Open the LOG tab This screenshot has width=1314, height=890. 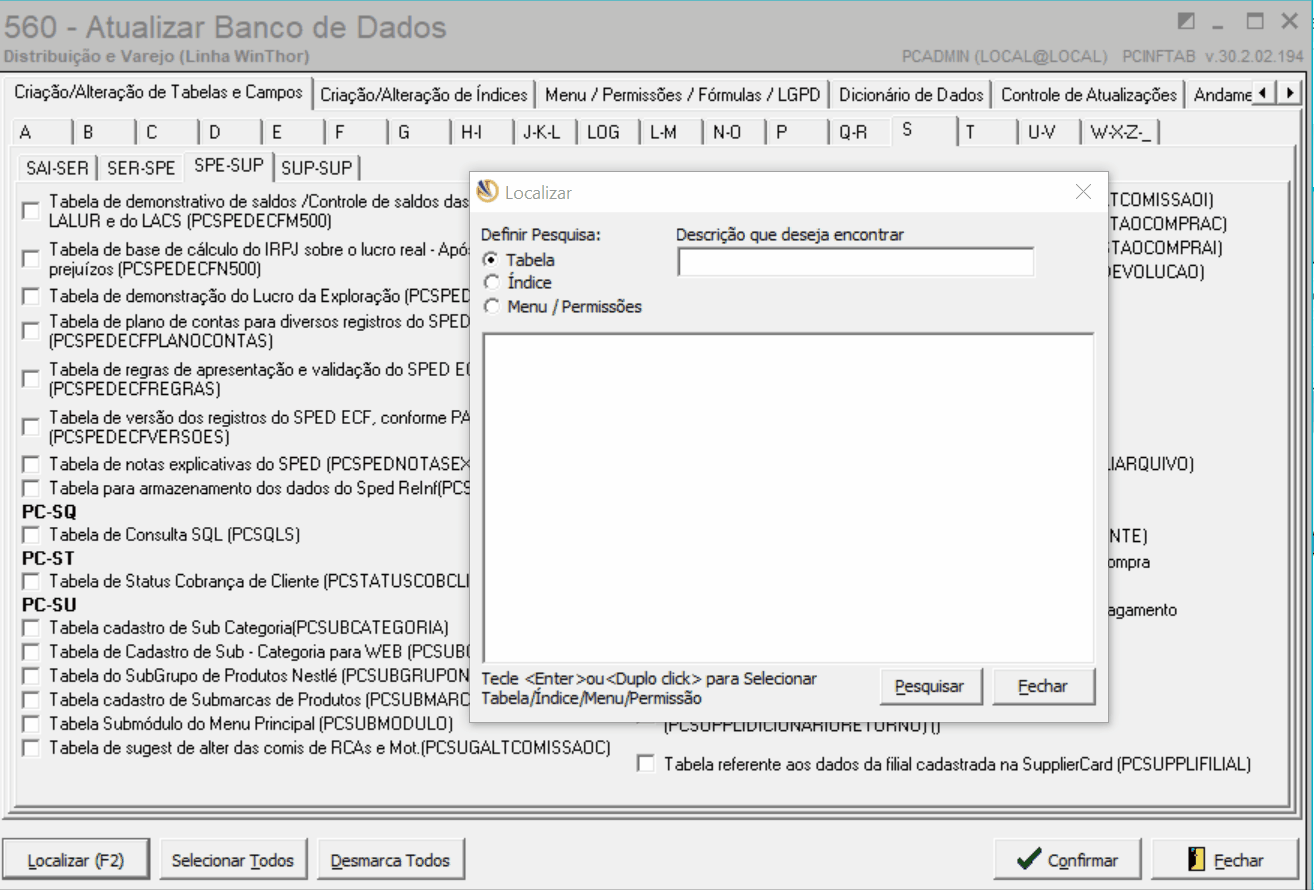pyautogui.click(x=608, y=132)
